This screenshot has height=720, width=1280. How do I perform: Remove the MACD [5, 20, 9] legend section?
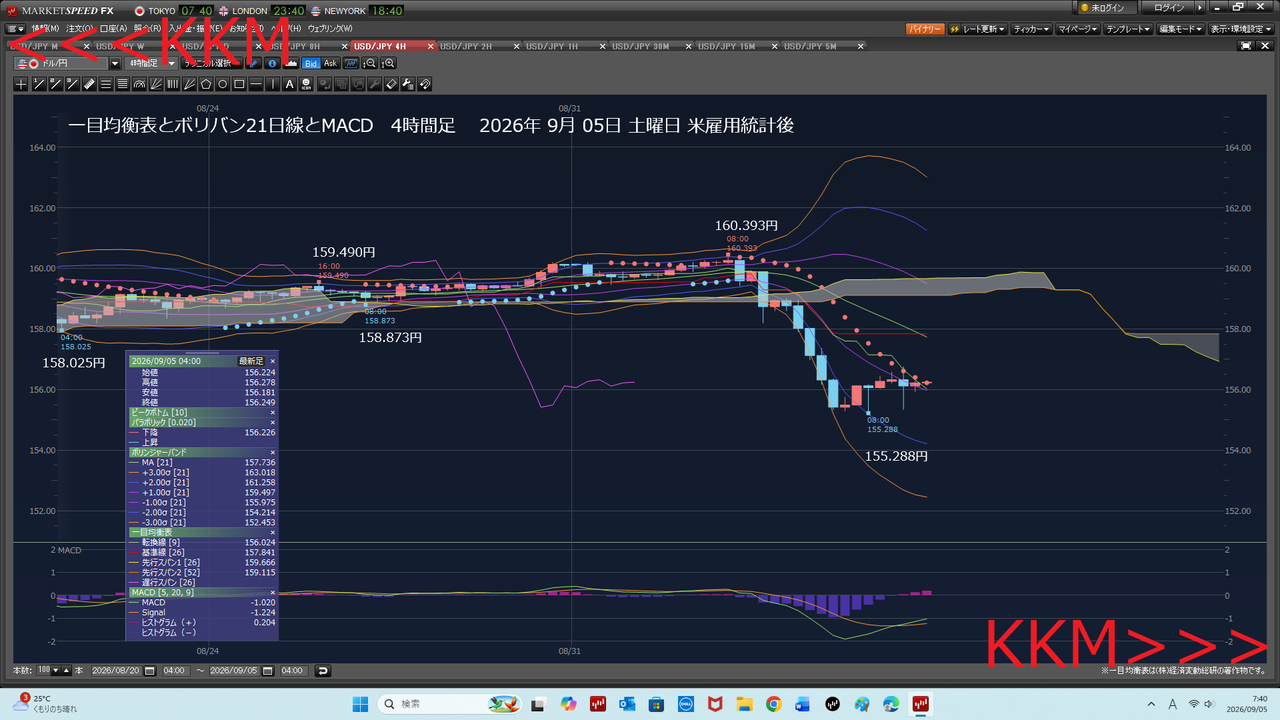[x=272, y=592]
